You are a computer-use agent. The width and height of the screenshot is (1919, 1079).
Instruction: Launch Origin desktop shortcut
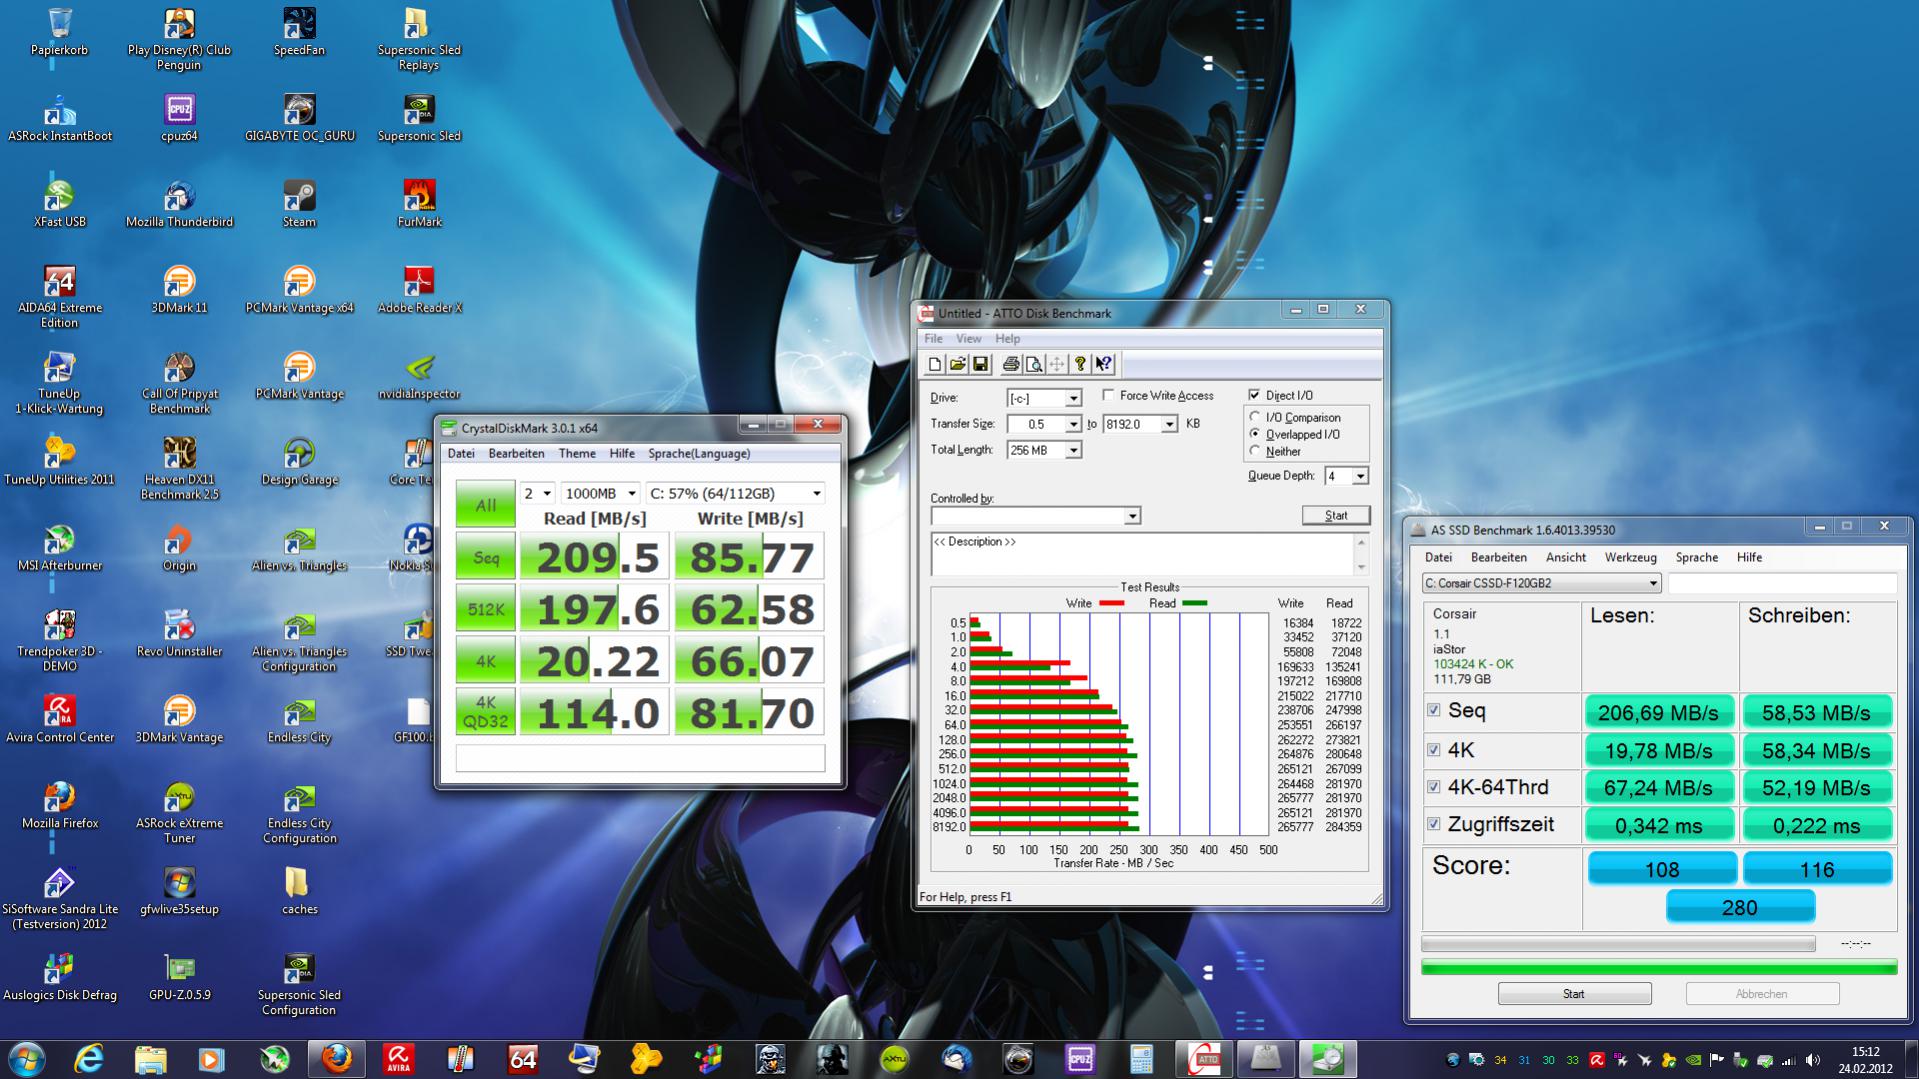(x=179, y=548)
